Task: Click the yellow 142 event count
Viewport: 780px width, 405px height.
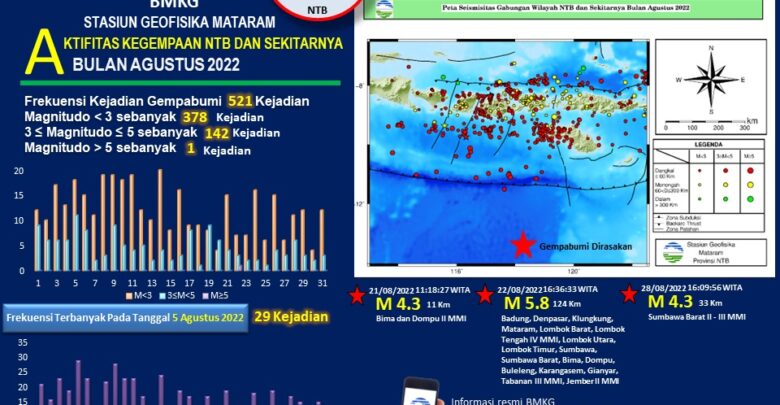Action: click(x=217, y=133)
